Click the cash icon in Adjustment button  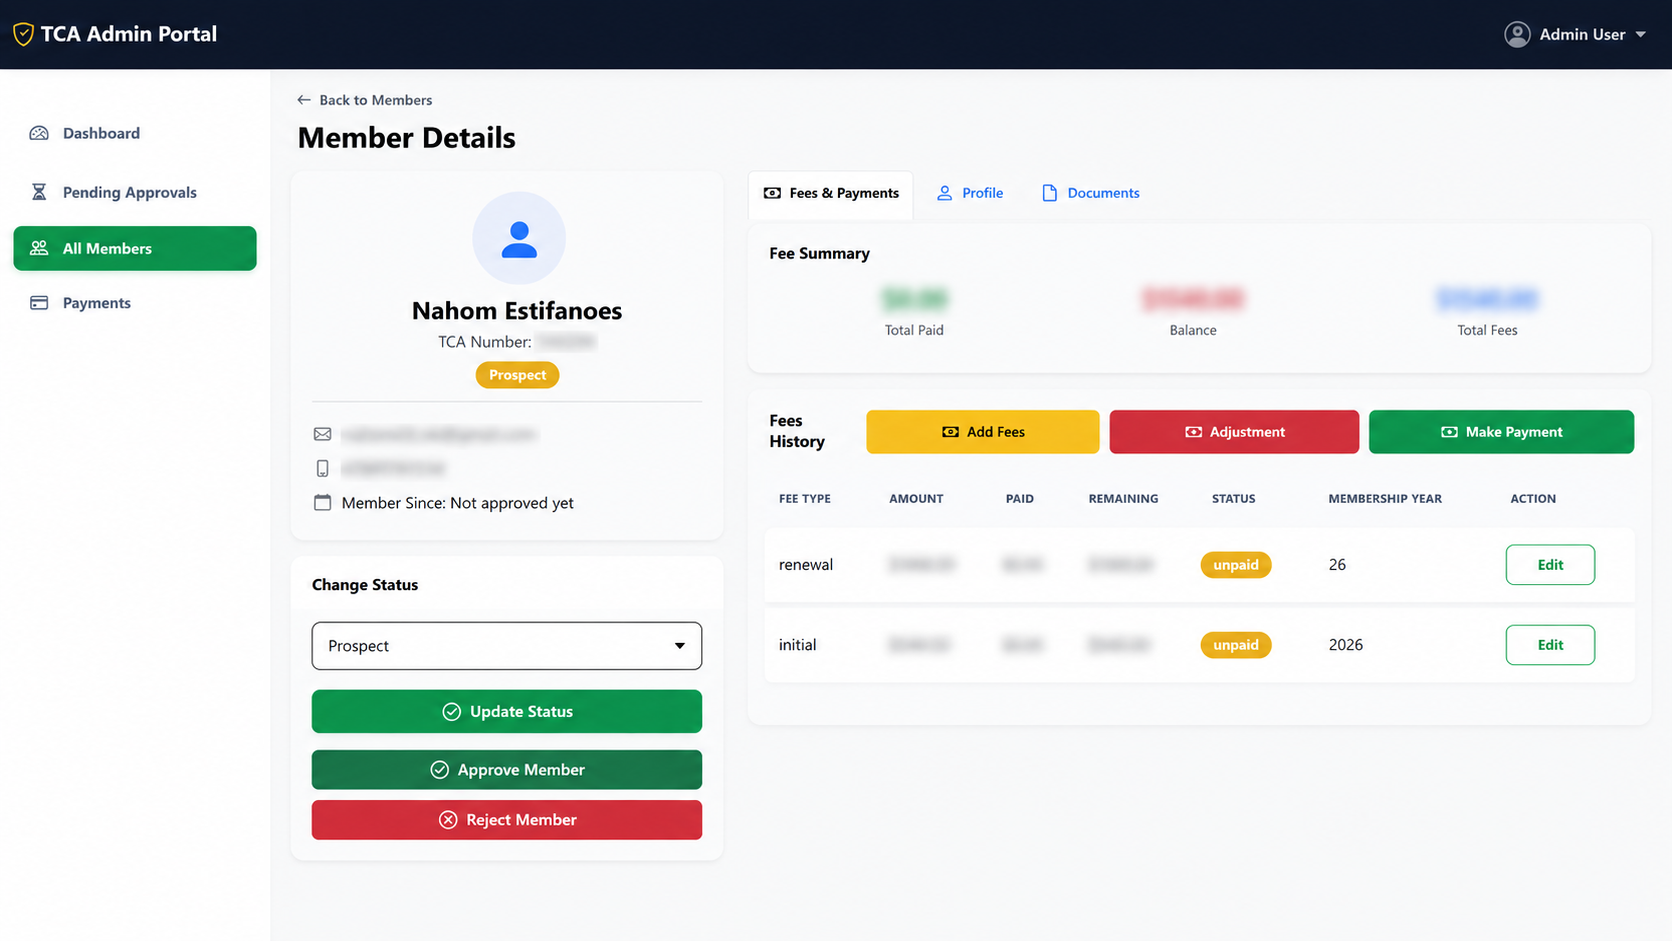click(x=1193, y=432)
